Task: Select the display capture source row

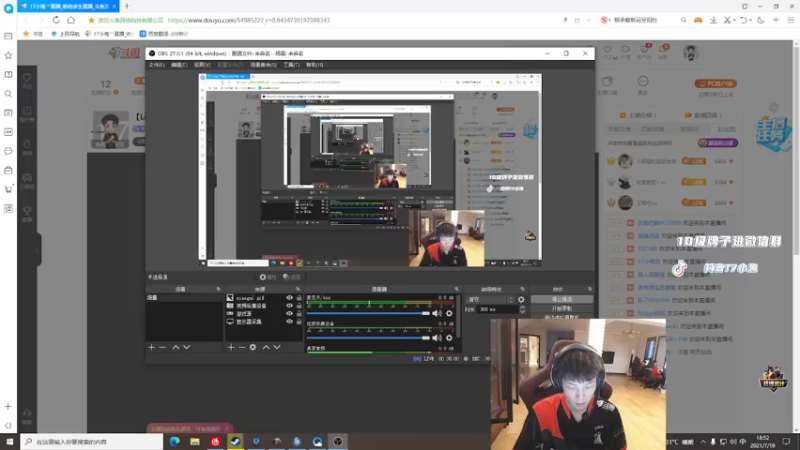Action: point(264,322)
